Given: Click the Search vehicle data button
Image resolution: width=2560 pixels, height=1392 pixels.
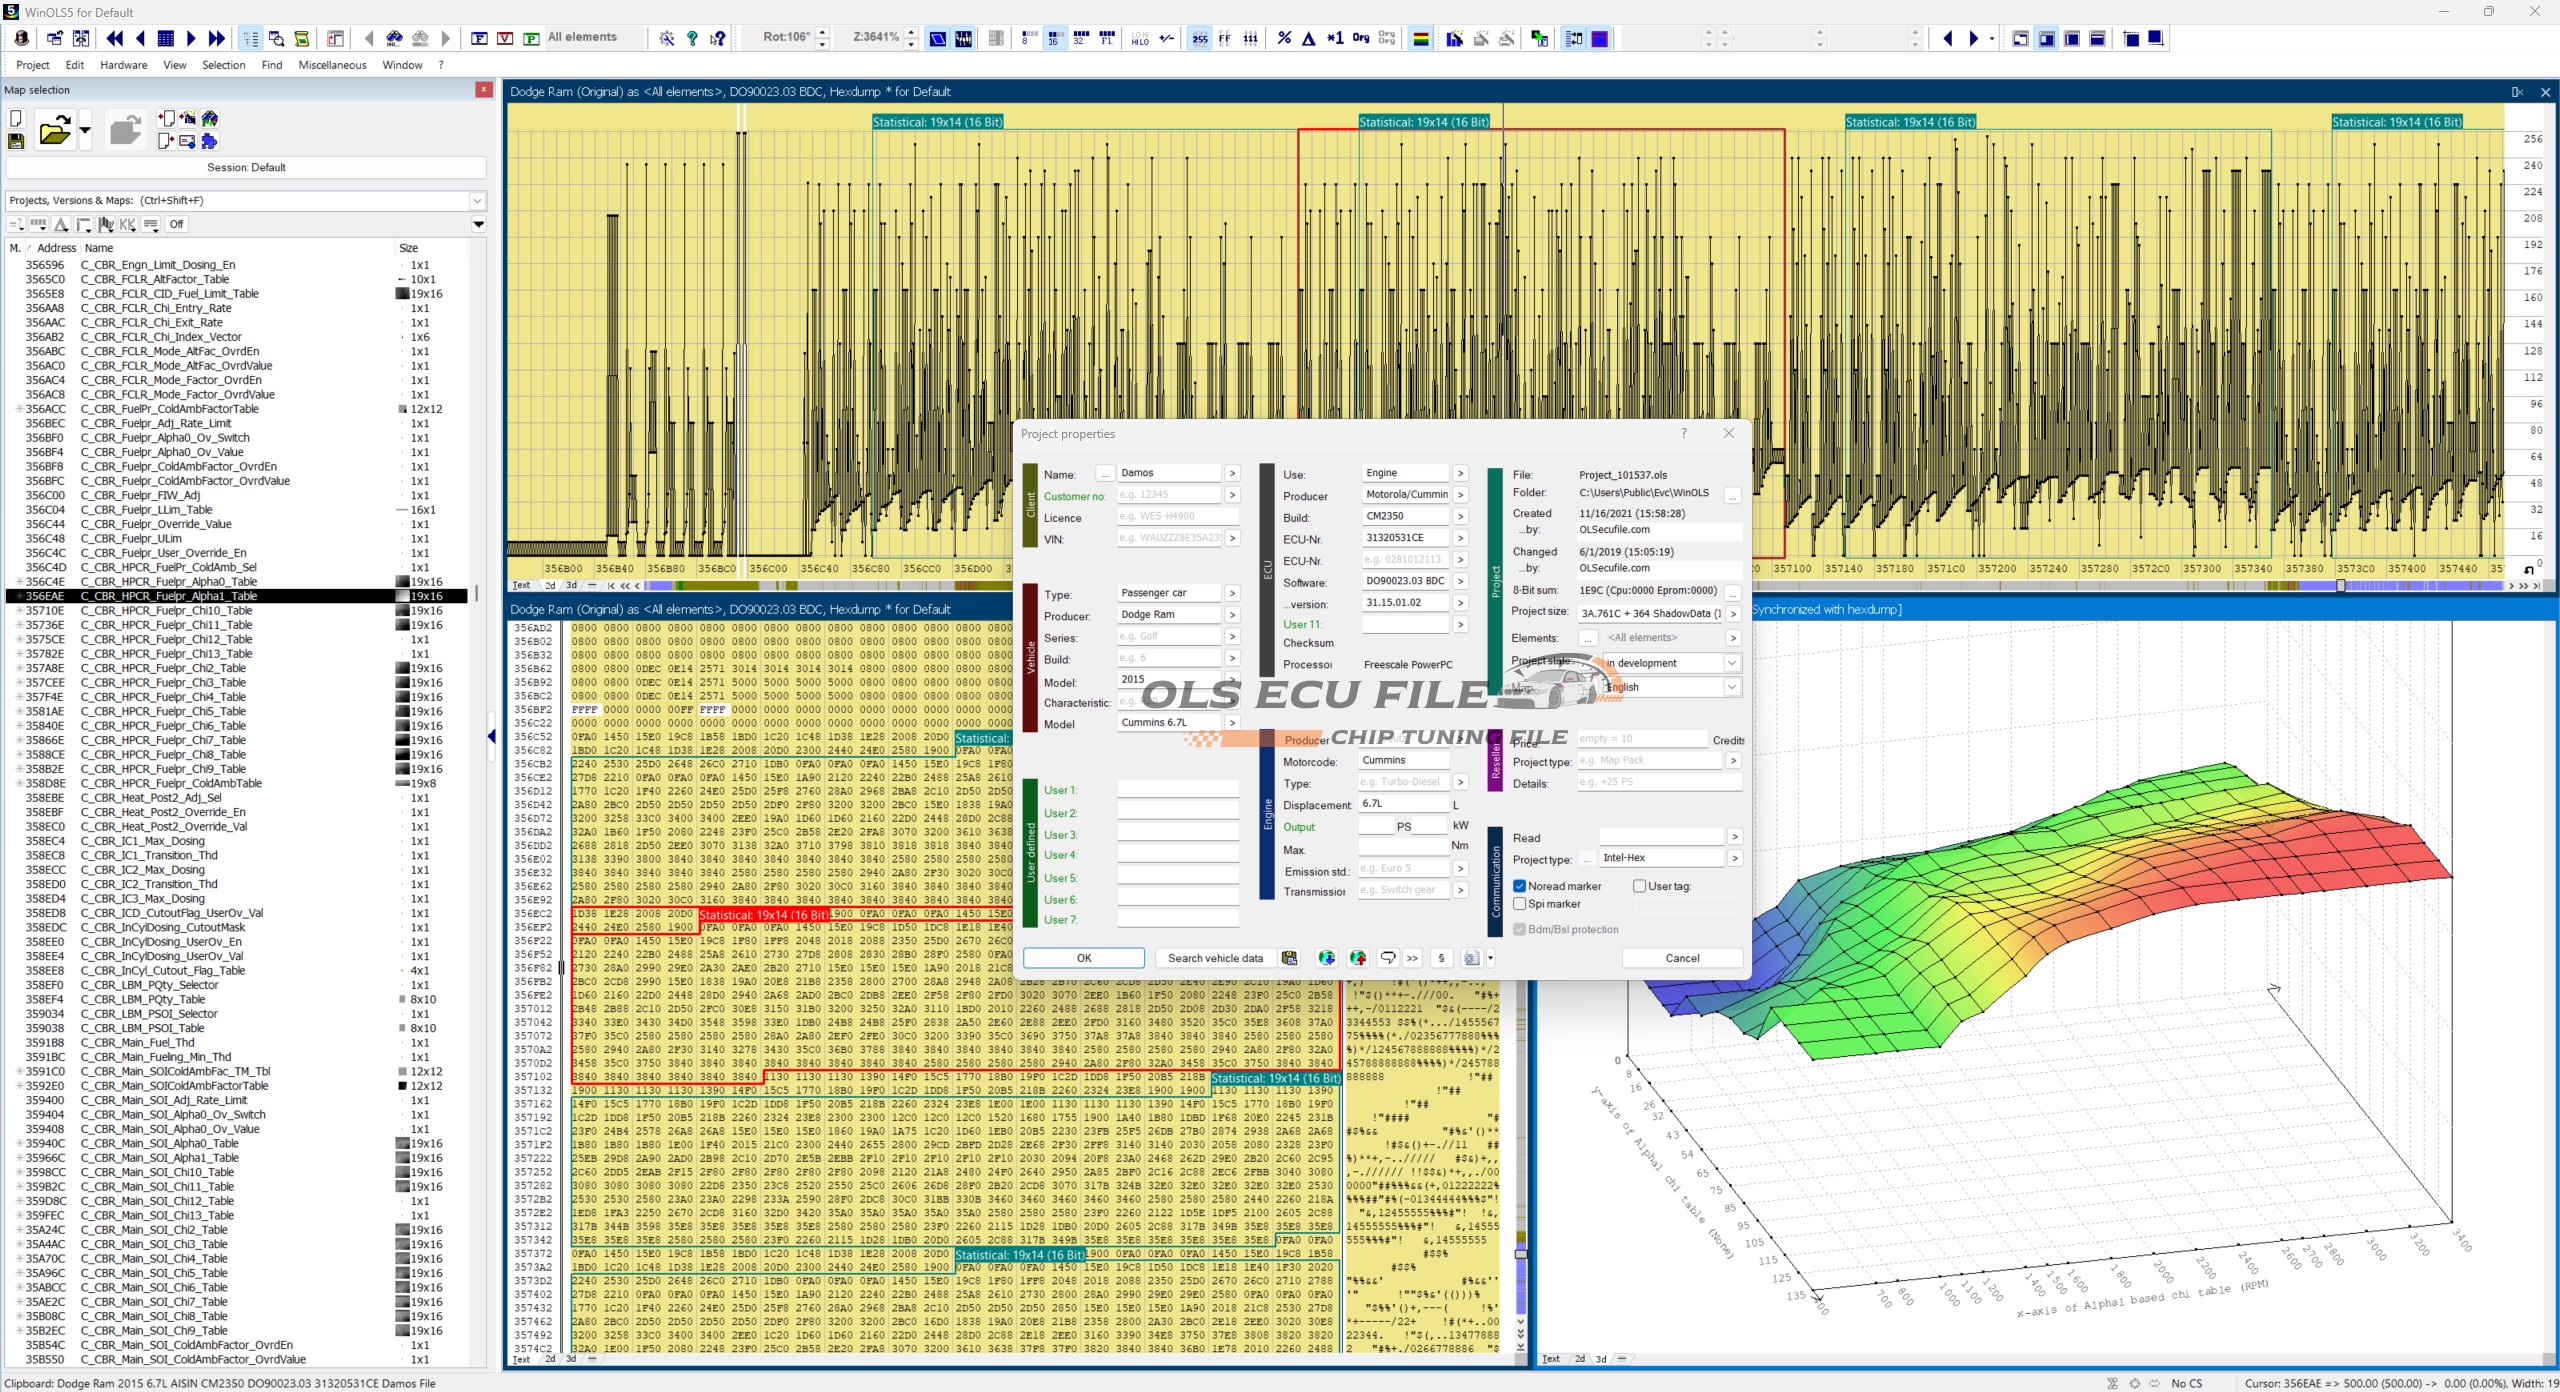Looking at the screenshot, I should (1215, 958).
